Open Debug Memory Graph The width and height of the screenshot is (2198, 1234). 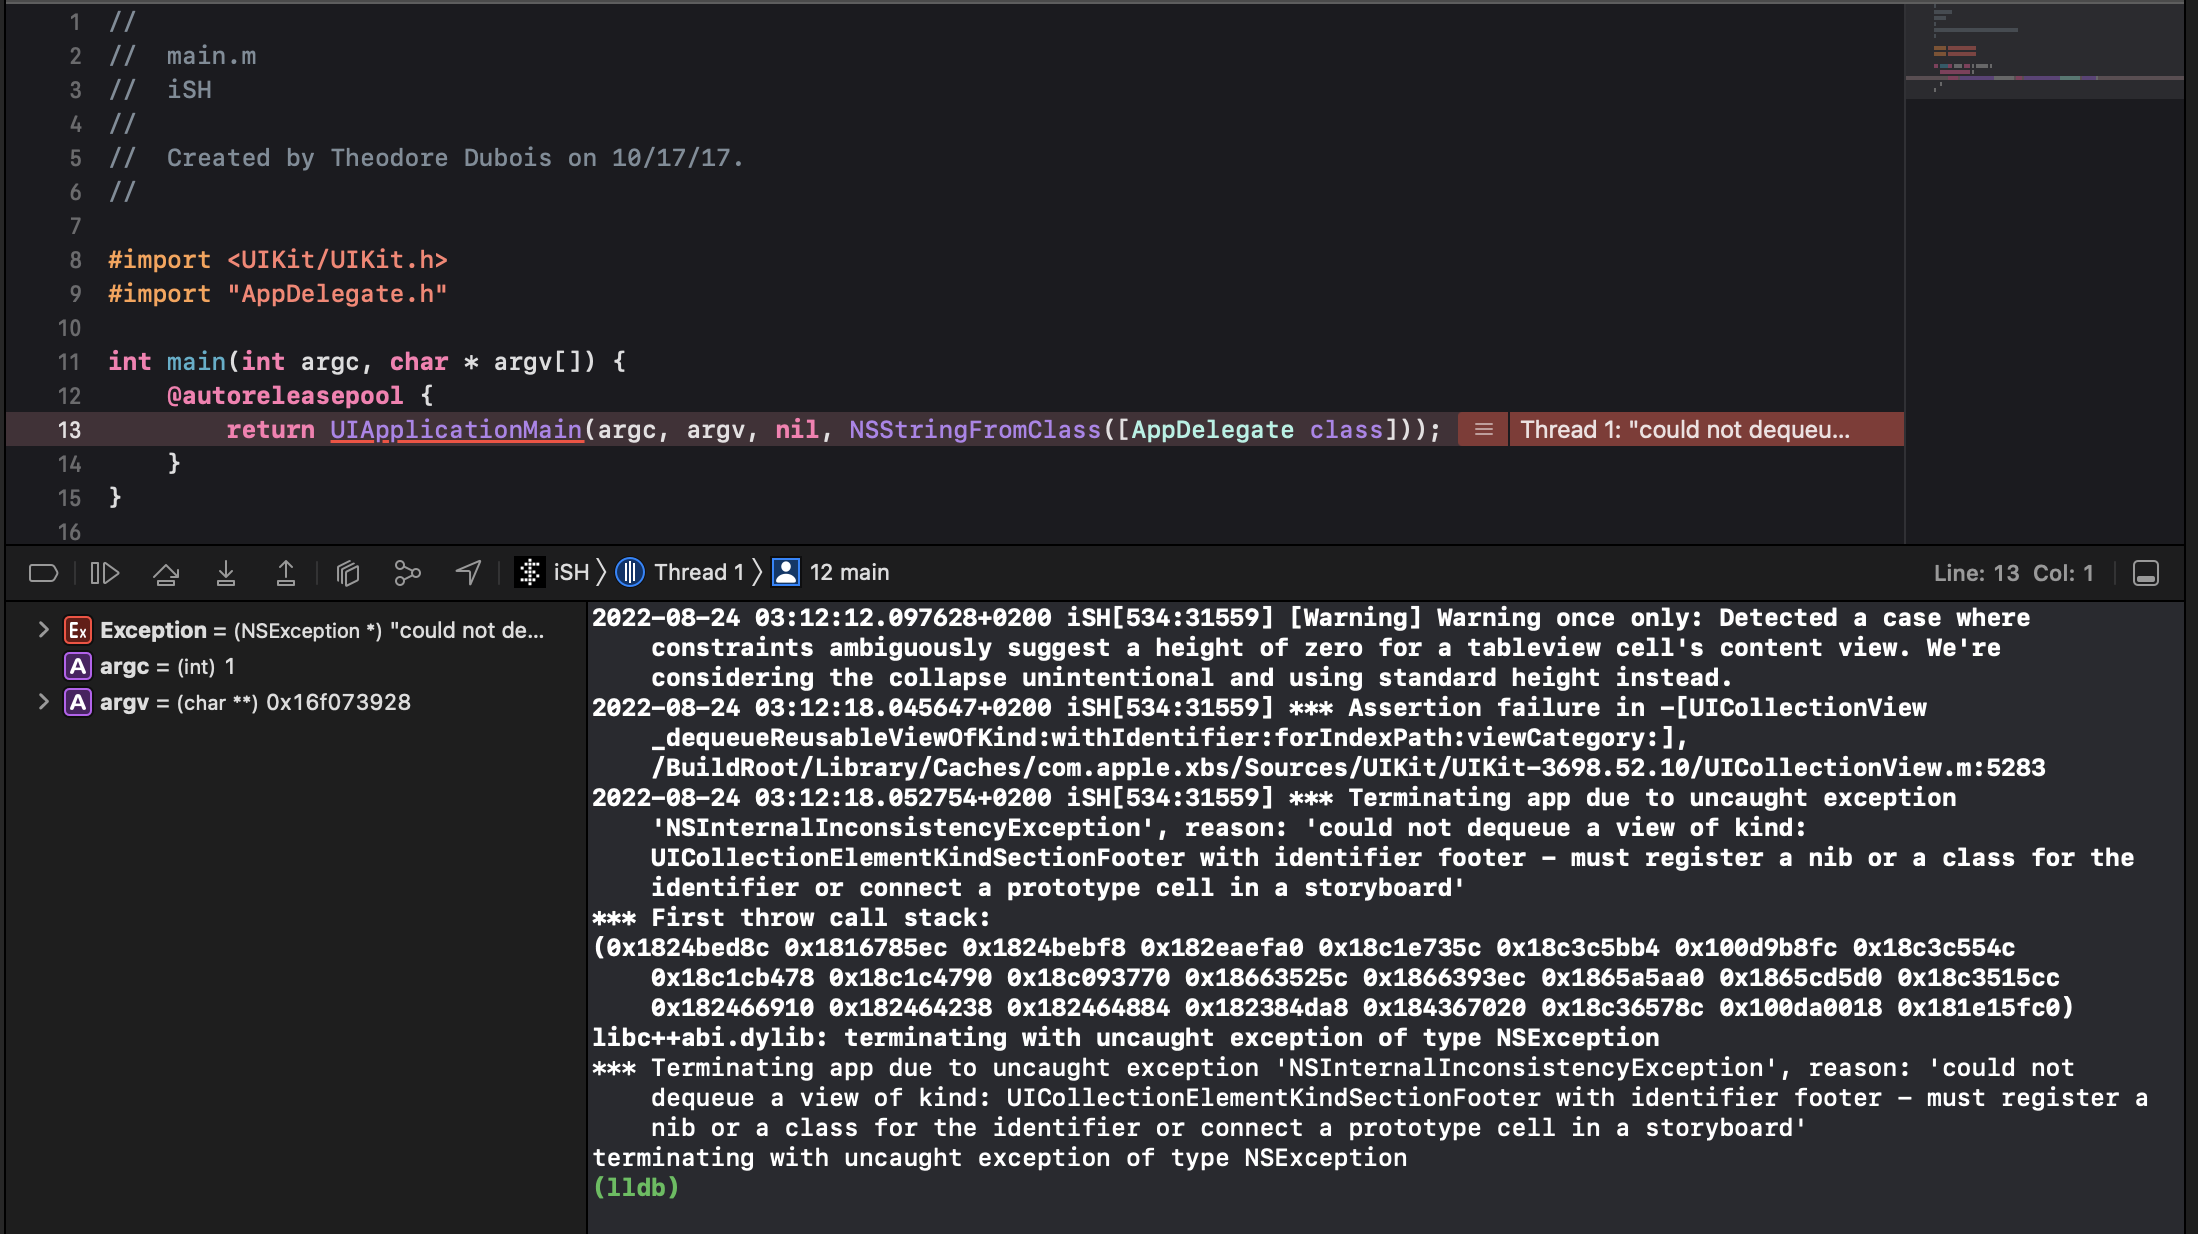(x=407, y=573)
